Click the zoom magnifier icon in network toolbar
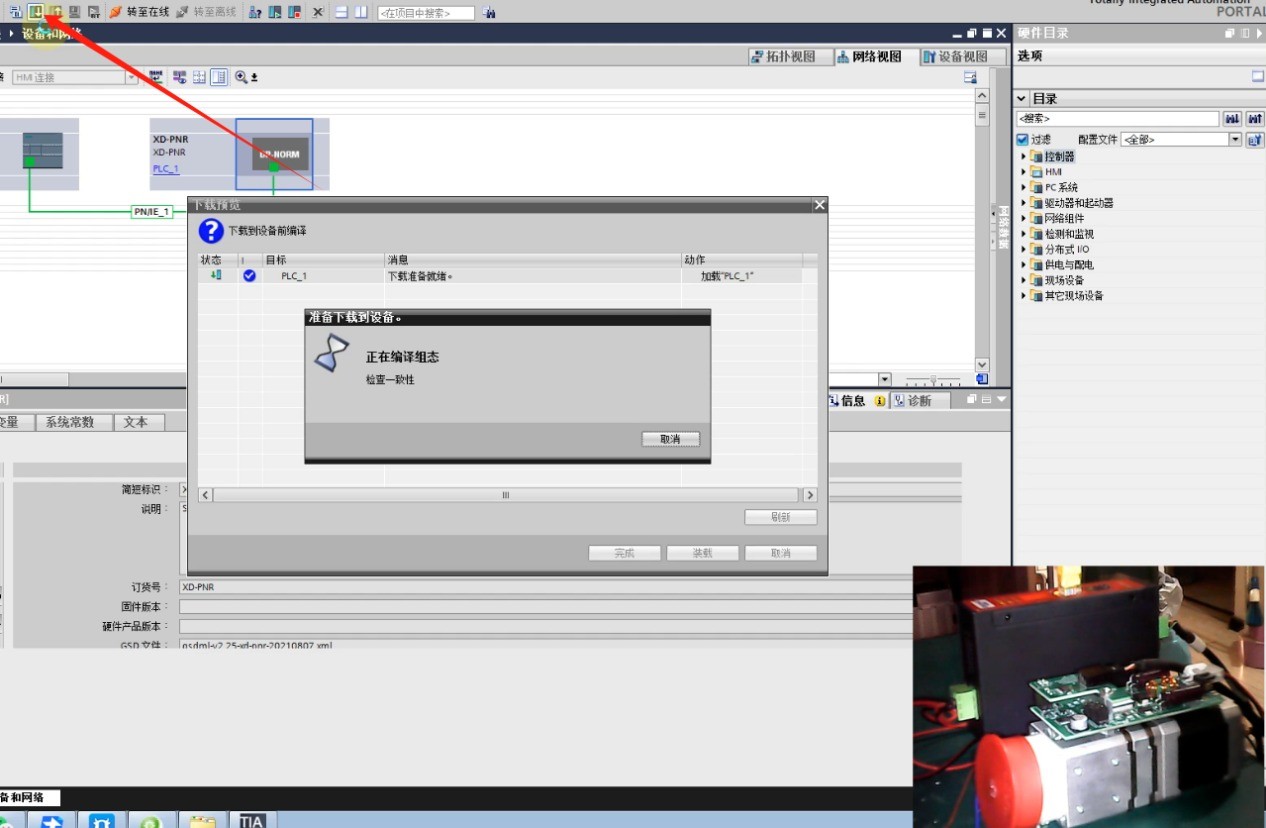This screenshot has height=828, width=1266. 241,77
